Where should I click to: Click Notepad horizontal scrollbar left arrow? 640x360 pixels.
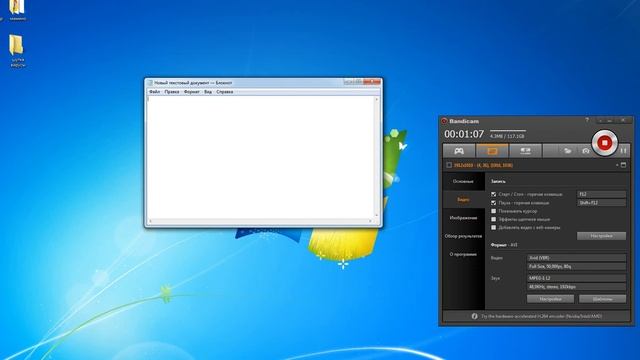150,221
